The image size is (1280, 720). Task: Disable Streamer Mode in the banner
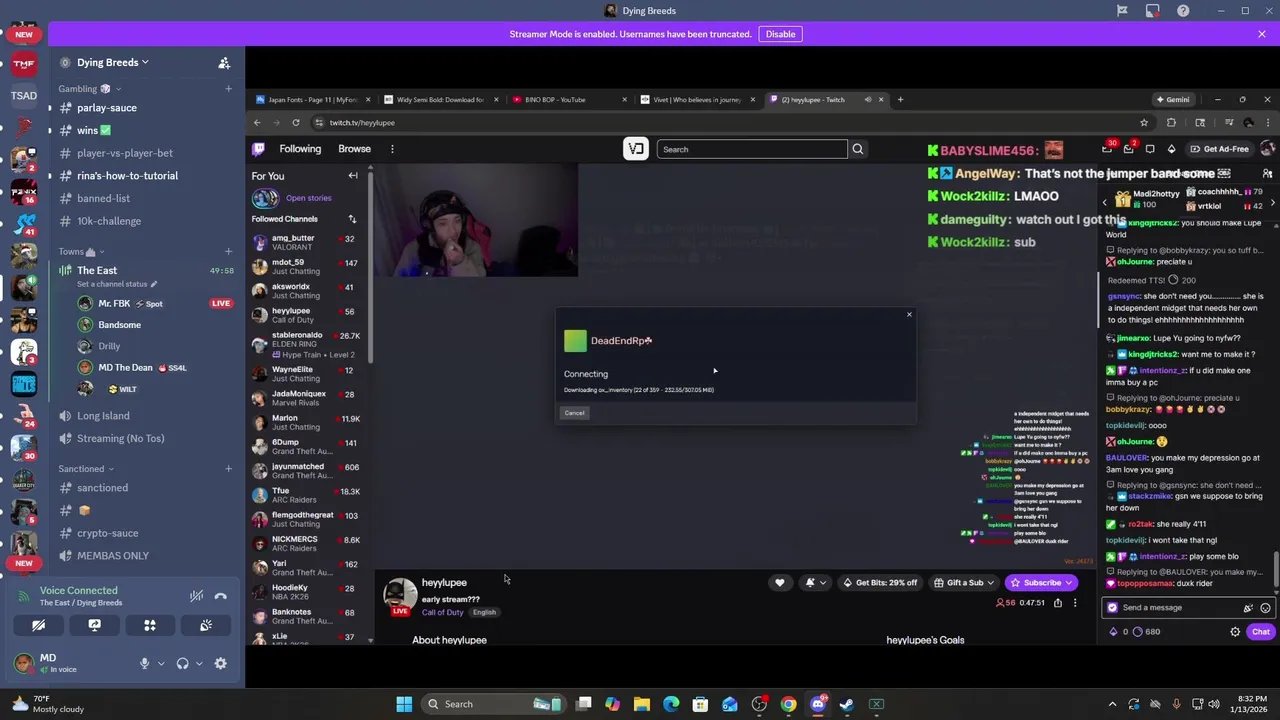coord(780,34)
